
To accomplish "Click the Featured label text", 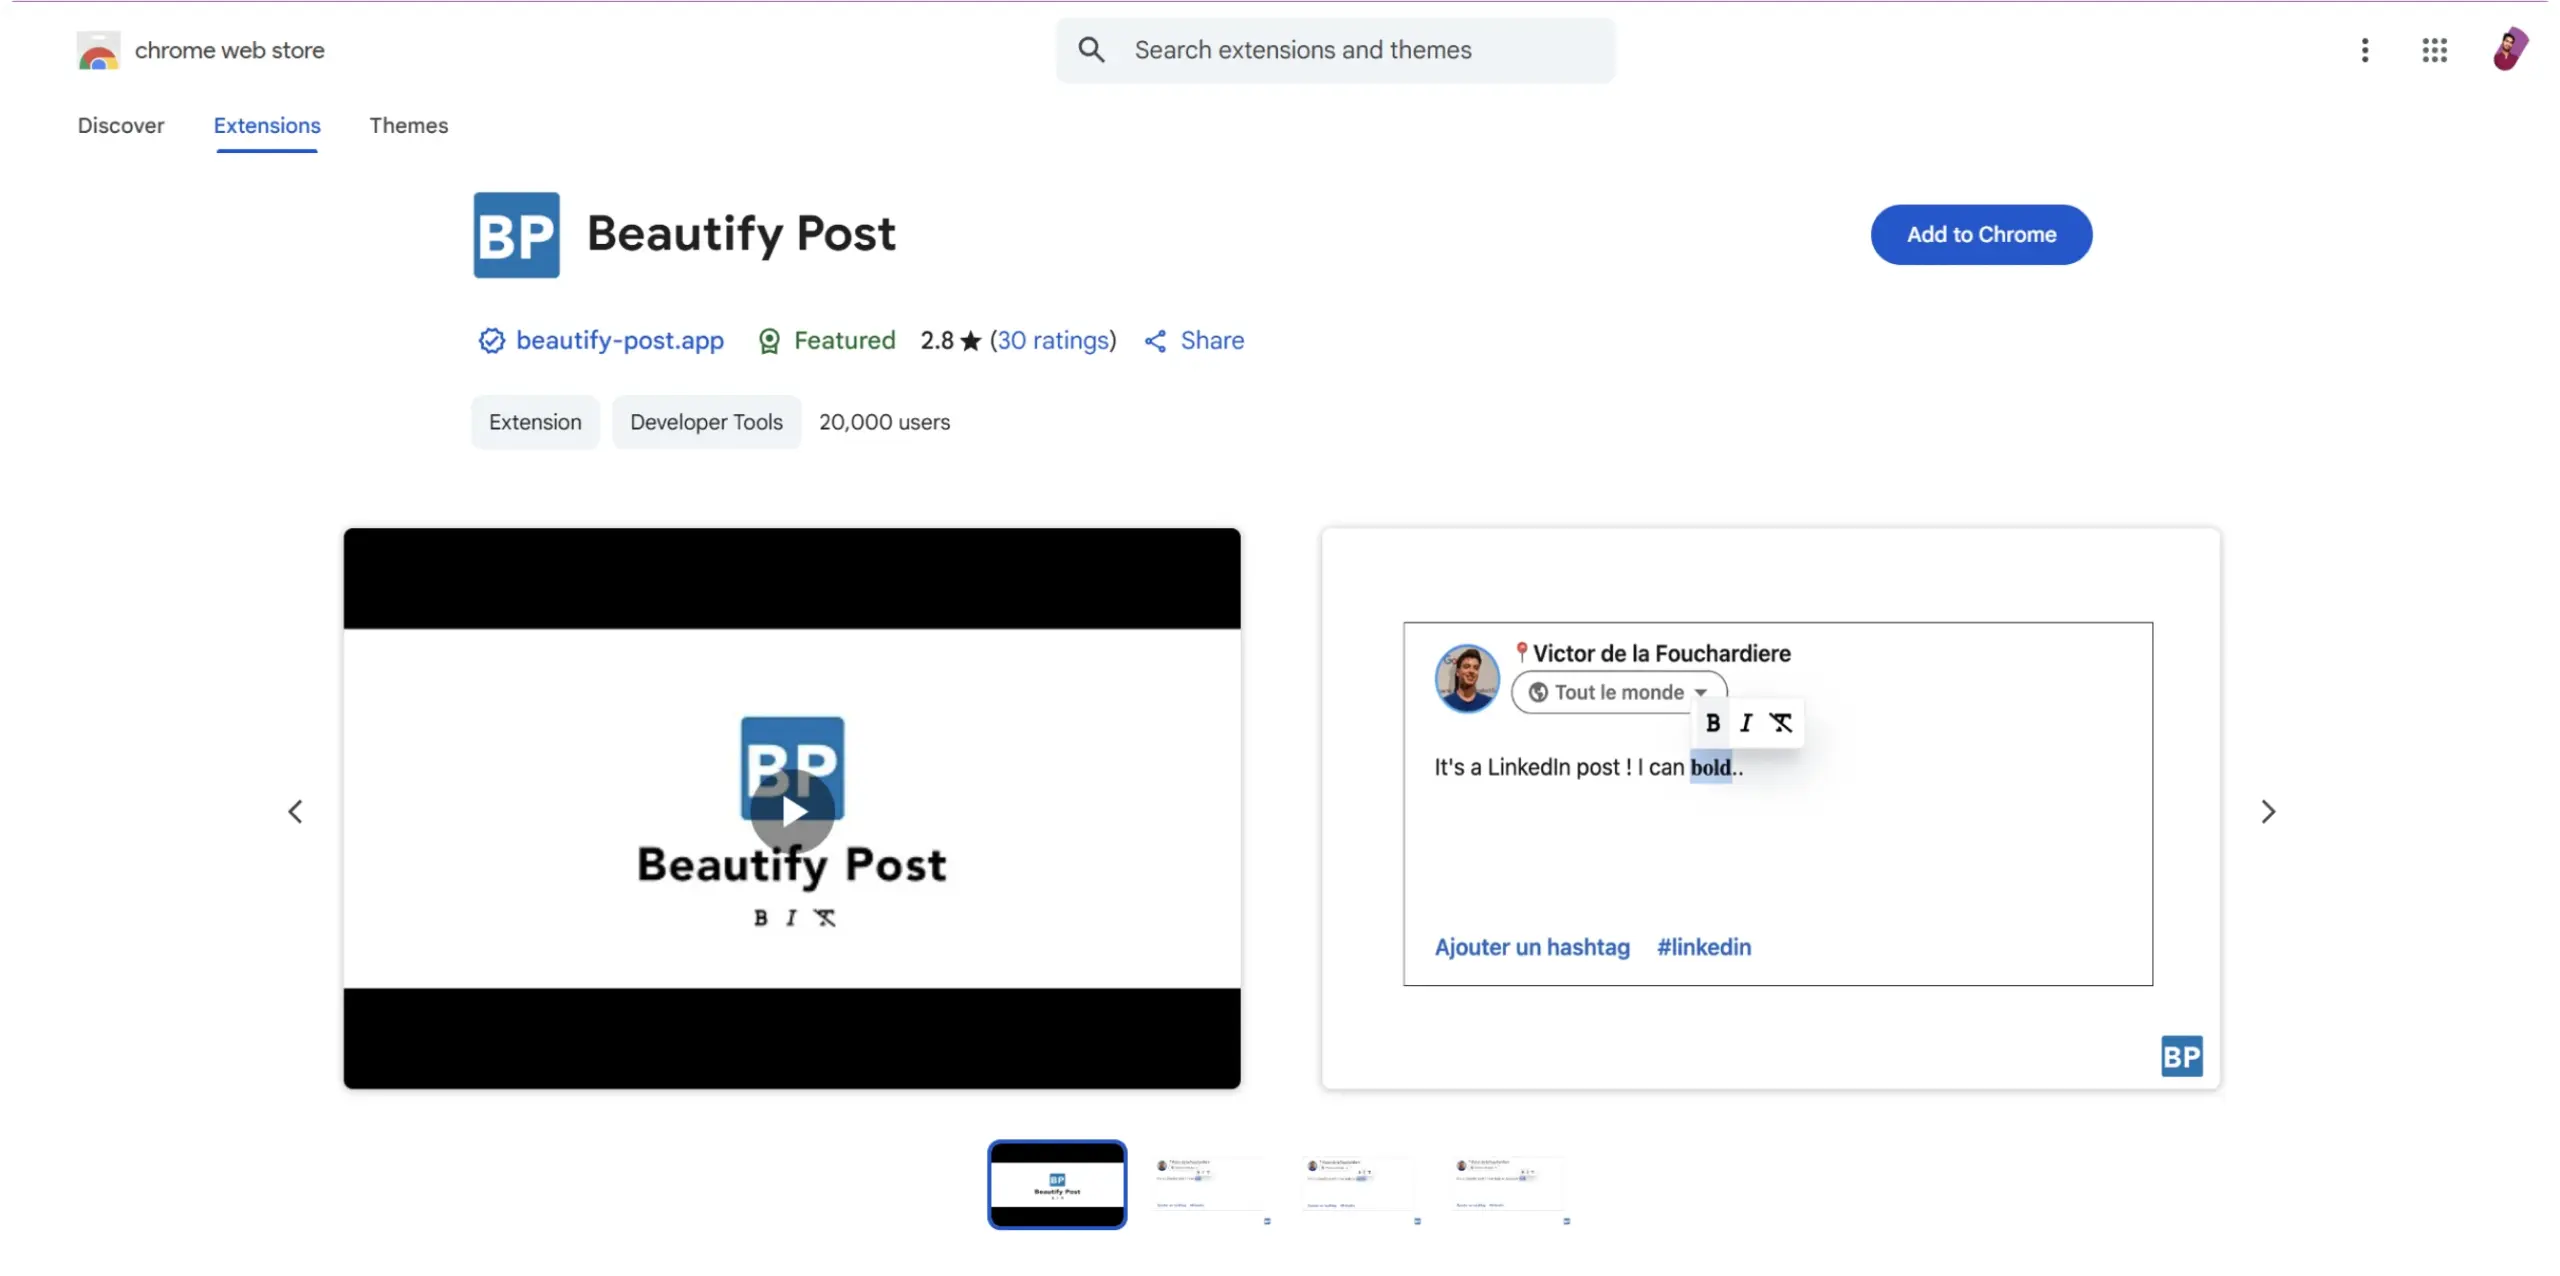I will click(844, 340).
